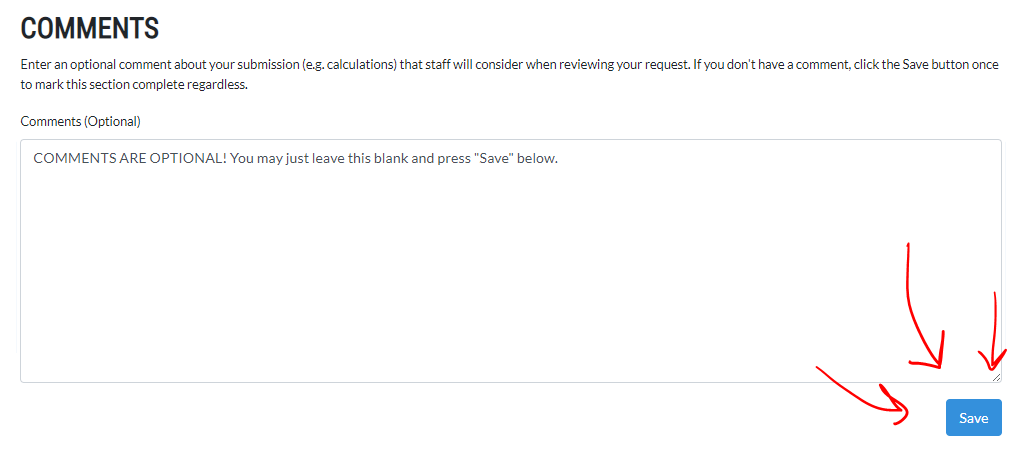The height and width of the screenshot is (451, 1020).
Task: Click the "COMMENTS ARE OPTIONAL!" placeholder text
Action: click(129, 159)
